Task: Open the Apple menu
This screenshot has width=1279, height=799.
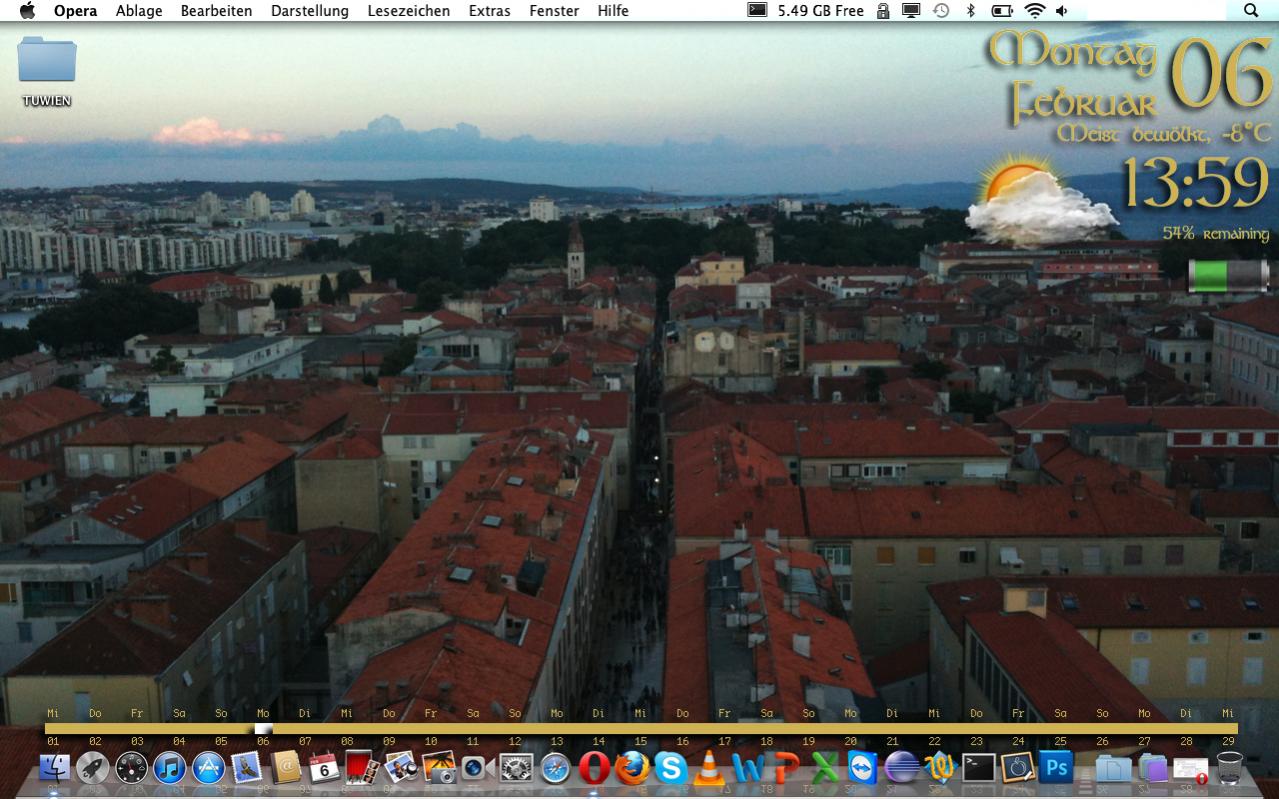Action: (x=27, y=11)
